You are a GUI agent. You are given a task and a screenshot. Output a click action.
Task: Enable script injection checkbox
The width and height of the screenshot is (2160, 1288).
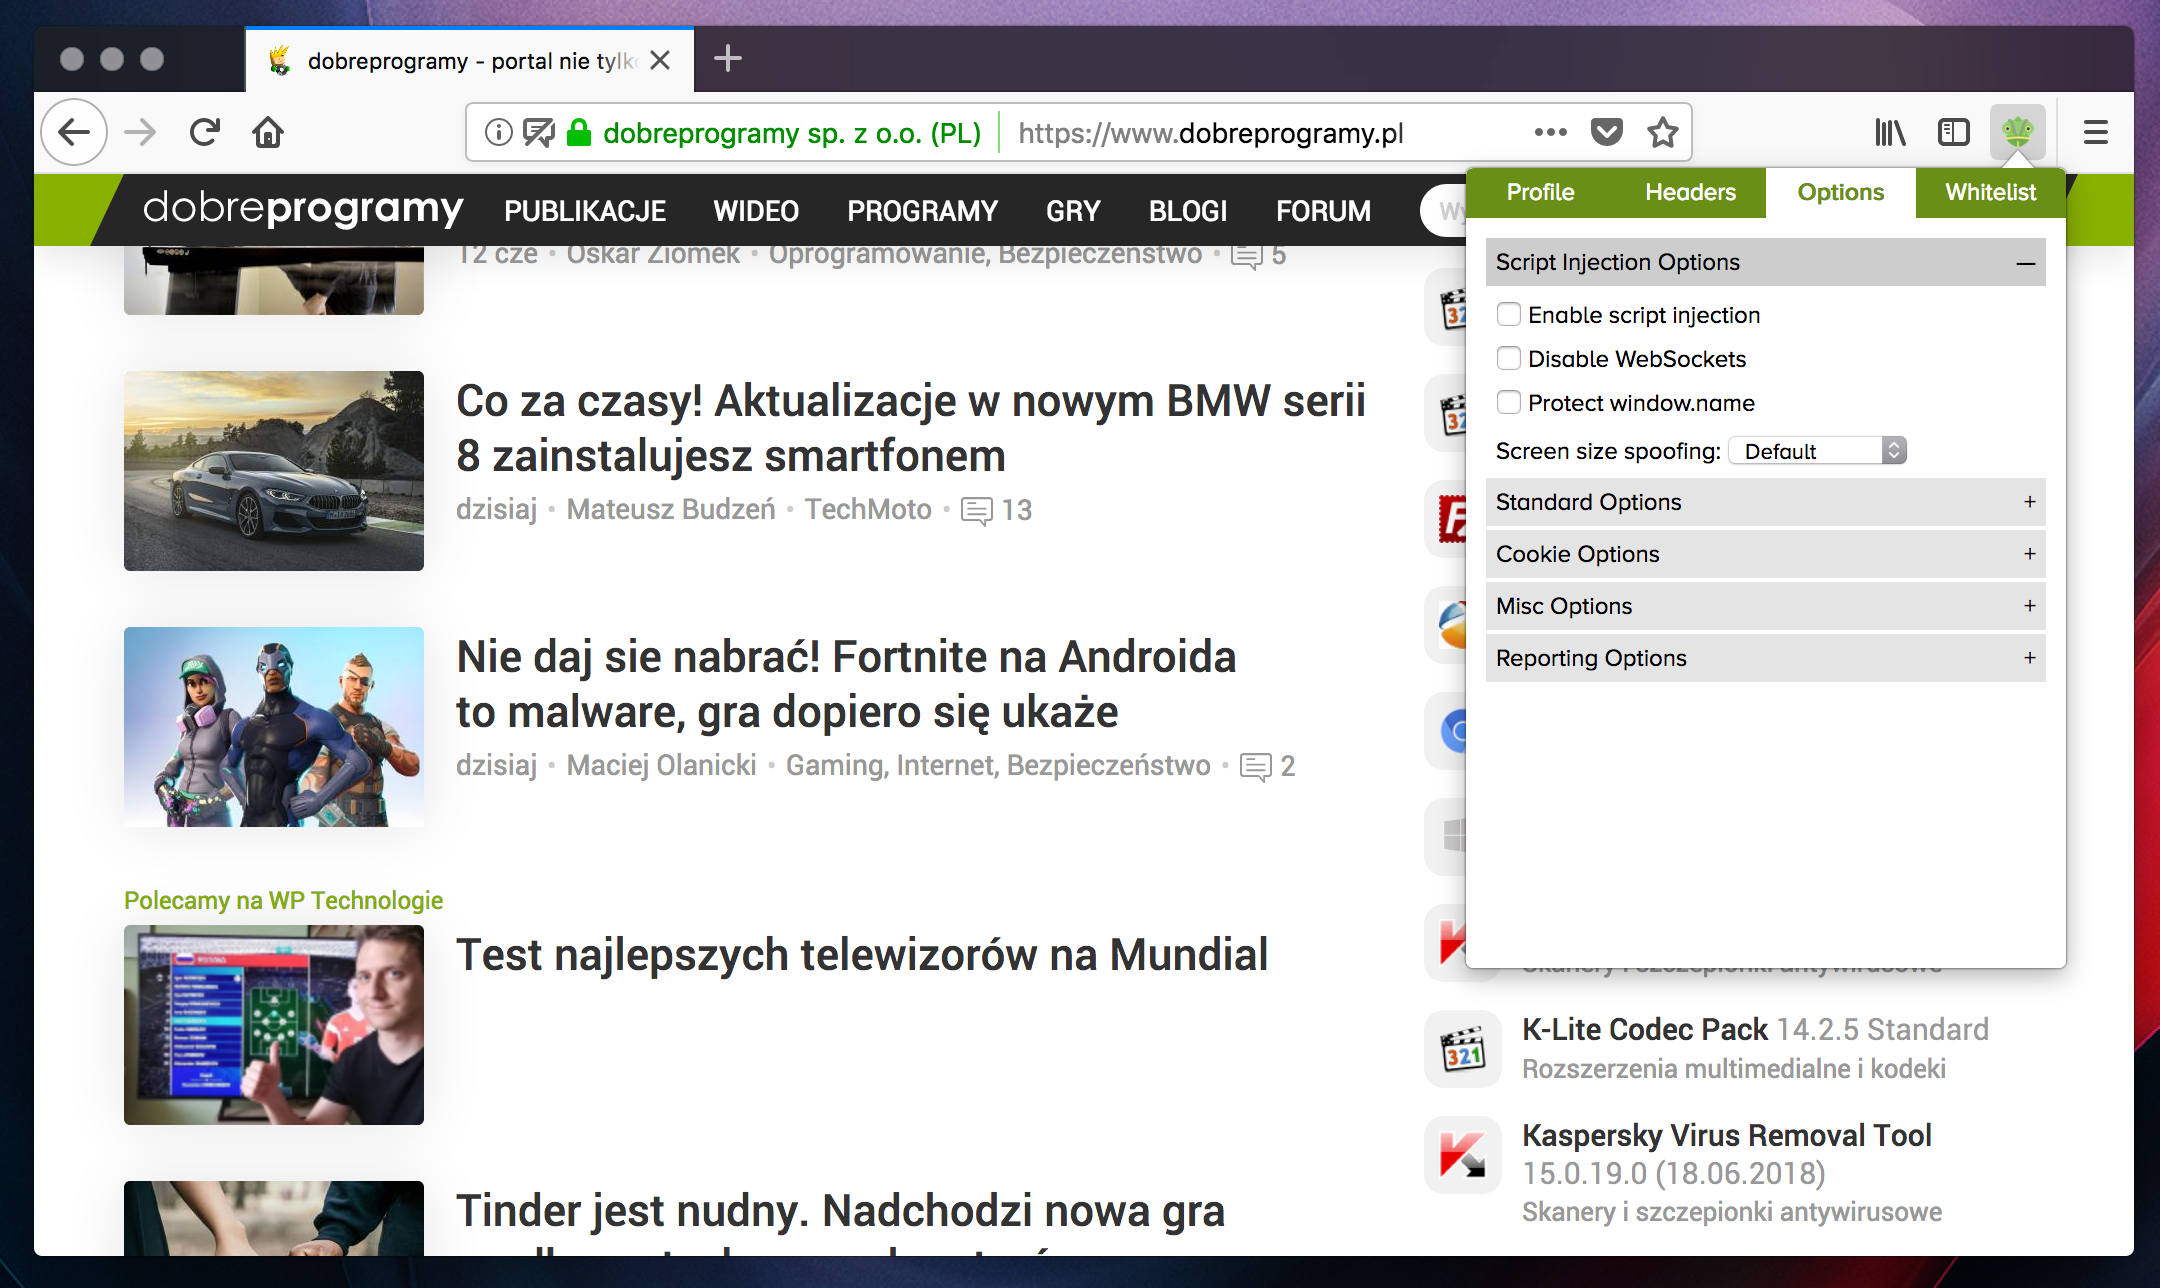point(1509,314)
